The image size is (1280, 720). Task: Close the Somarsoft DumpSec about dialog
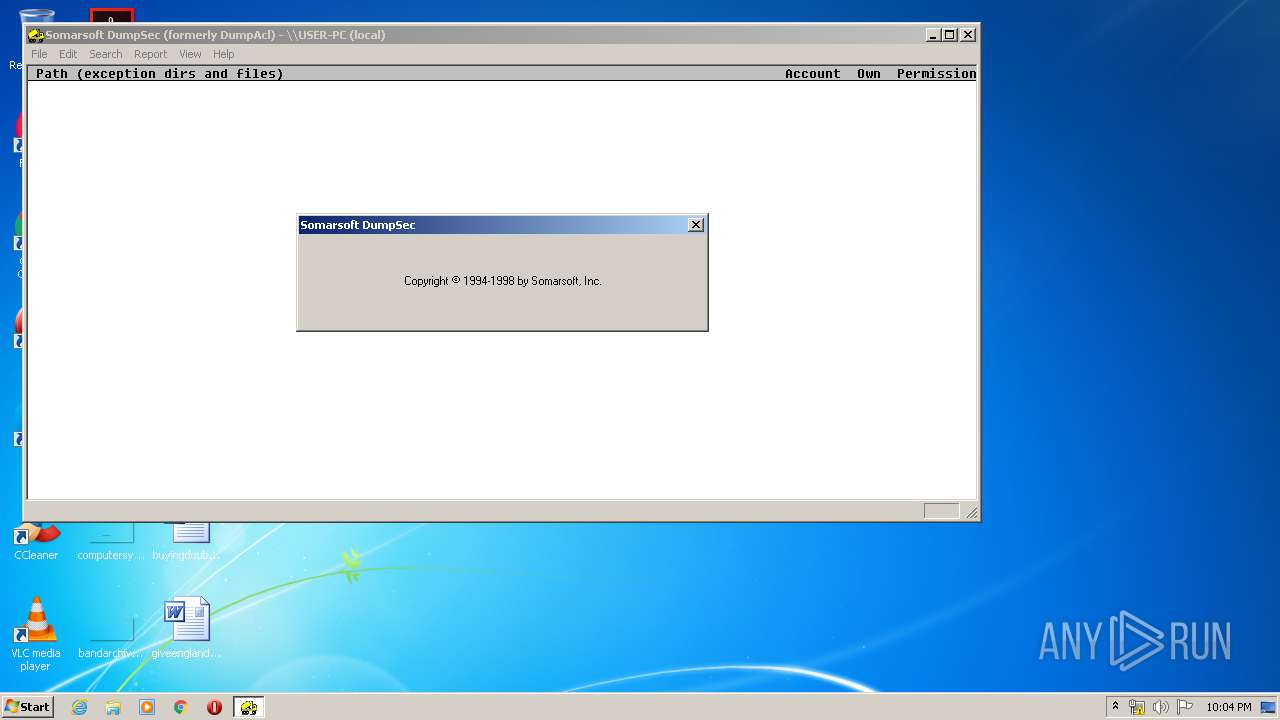point(696,225)
